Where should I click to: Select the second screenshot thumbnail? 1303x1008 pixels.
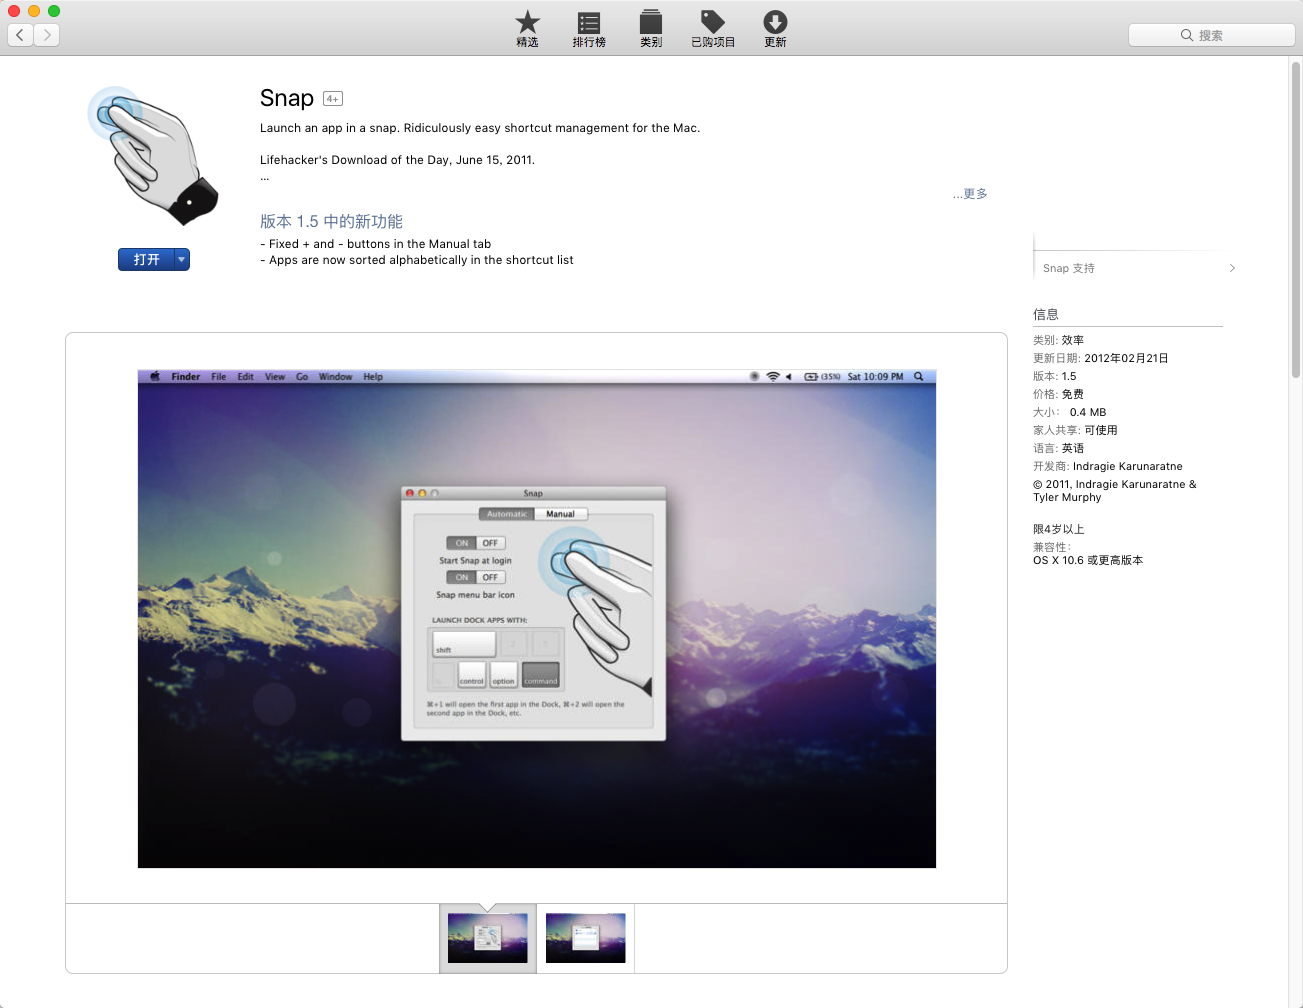(586, 938)
